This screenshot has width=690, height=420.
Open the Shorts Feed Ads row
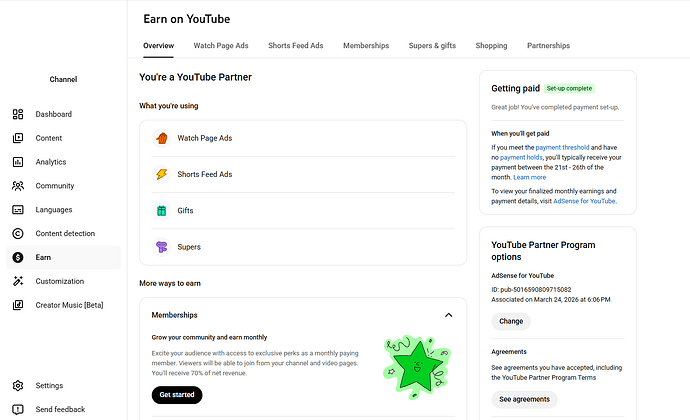pyautogui.click(x=303, y=174)
